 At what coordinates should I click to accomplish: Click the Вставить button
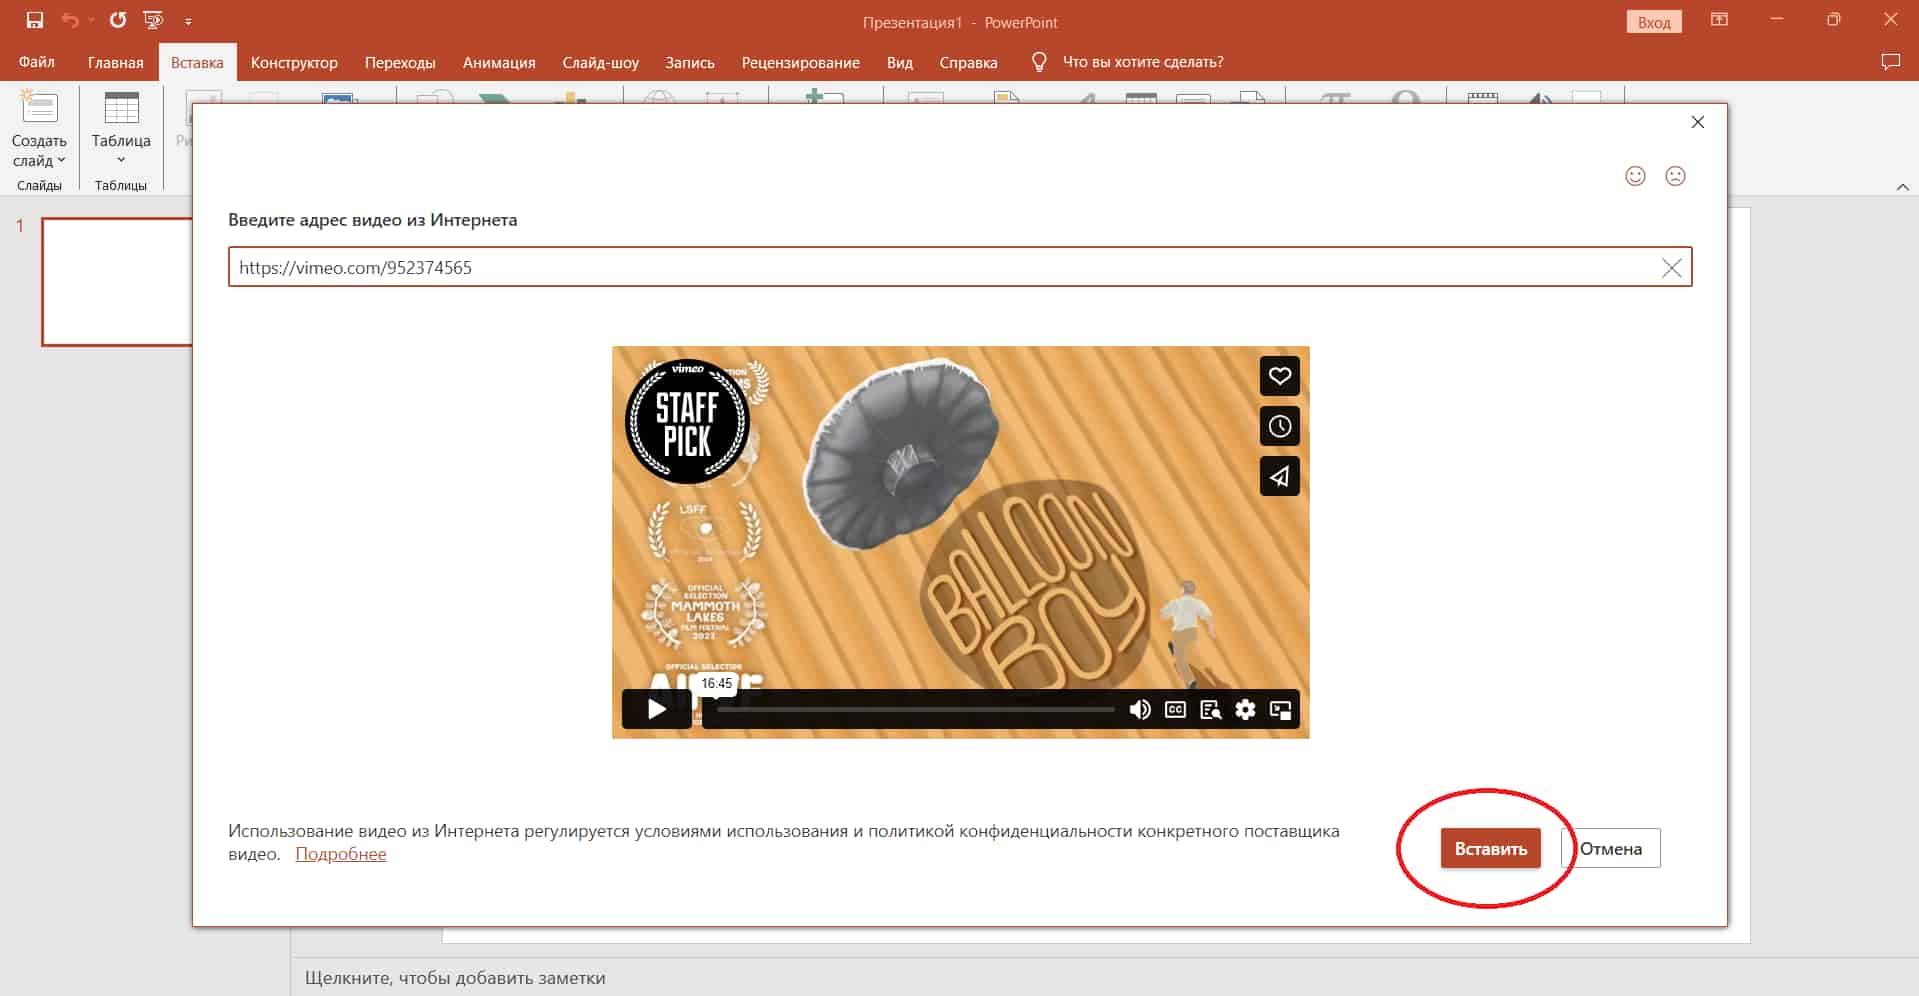(1490, 848)
